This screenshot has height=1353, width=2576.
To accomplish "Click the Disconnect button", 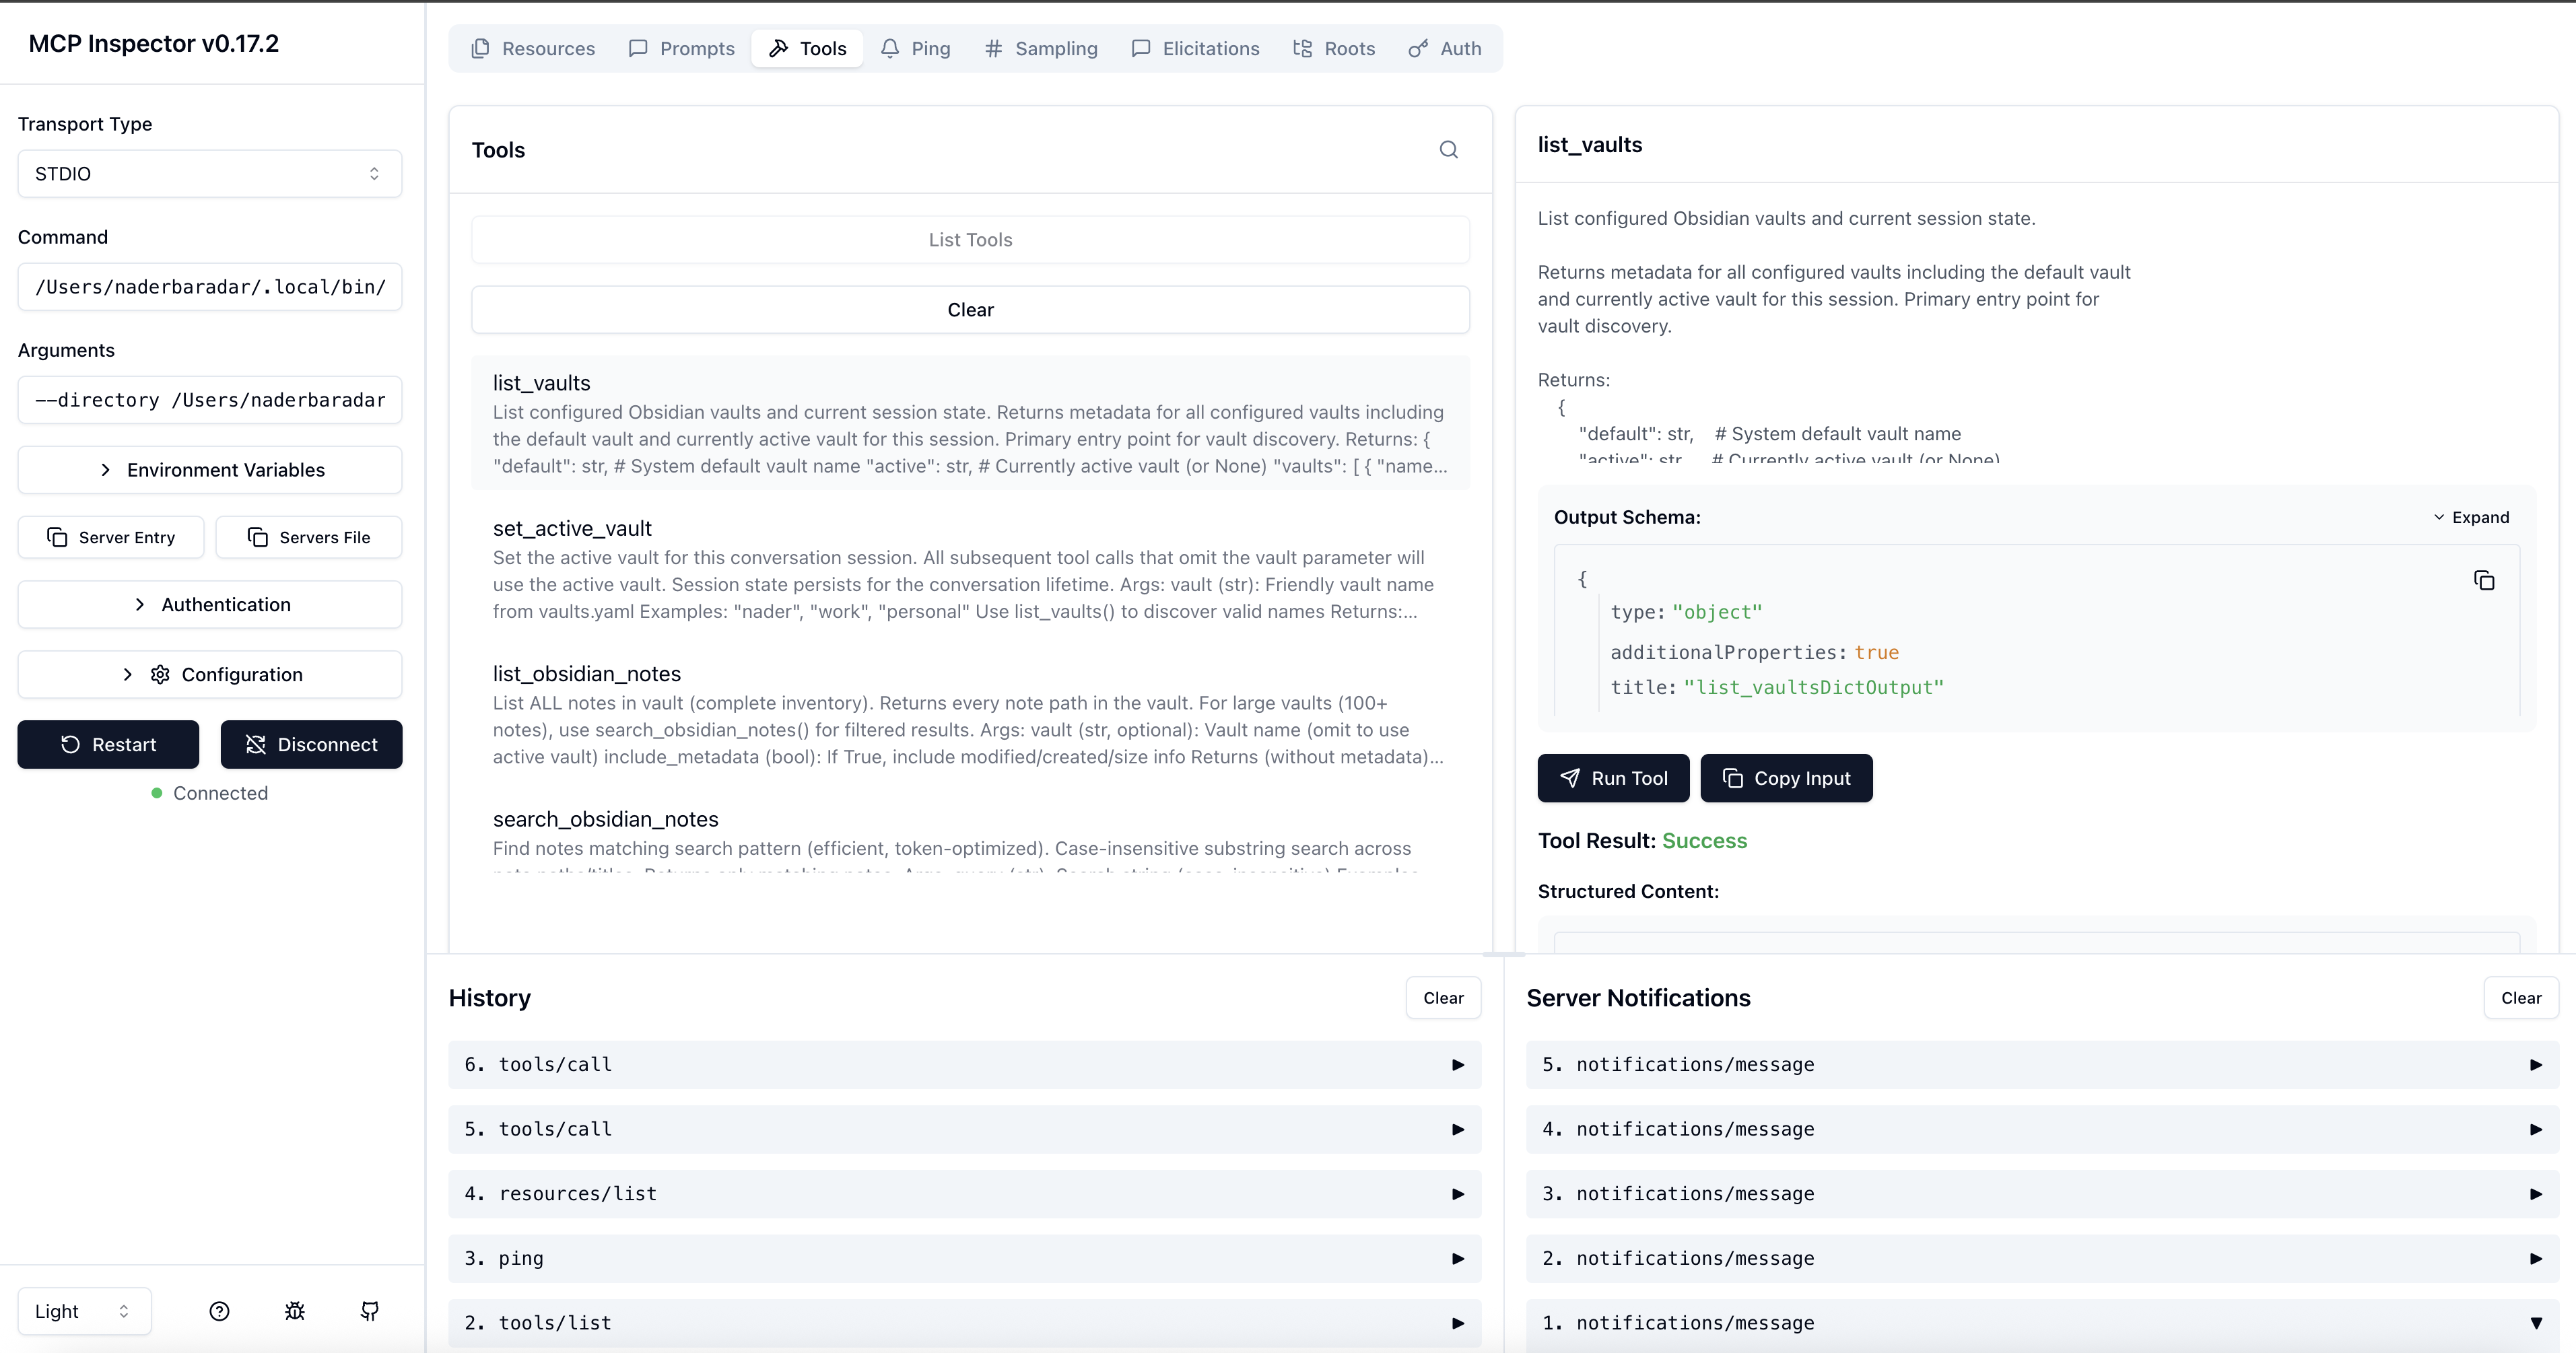I will tap(311, 744).
